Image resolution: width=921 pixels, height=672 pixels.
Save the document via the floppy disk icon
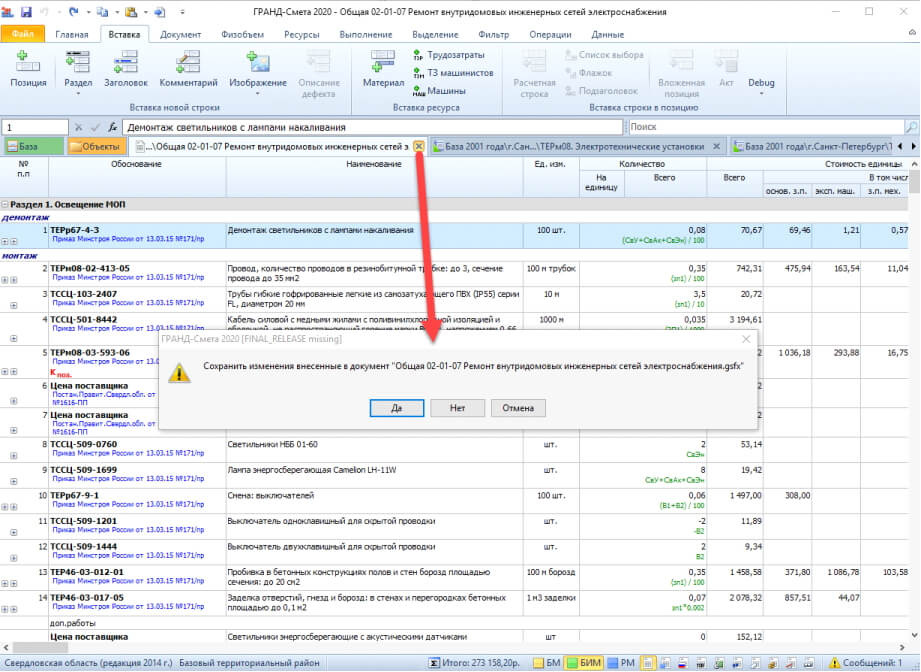coord(26,12)
